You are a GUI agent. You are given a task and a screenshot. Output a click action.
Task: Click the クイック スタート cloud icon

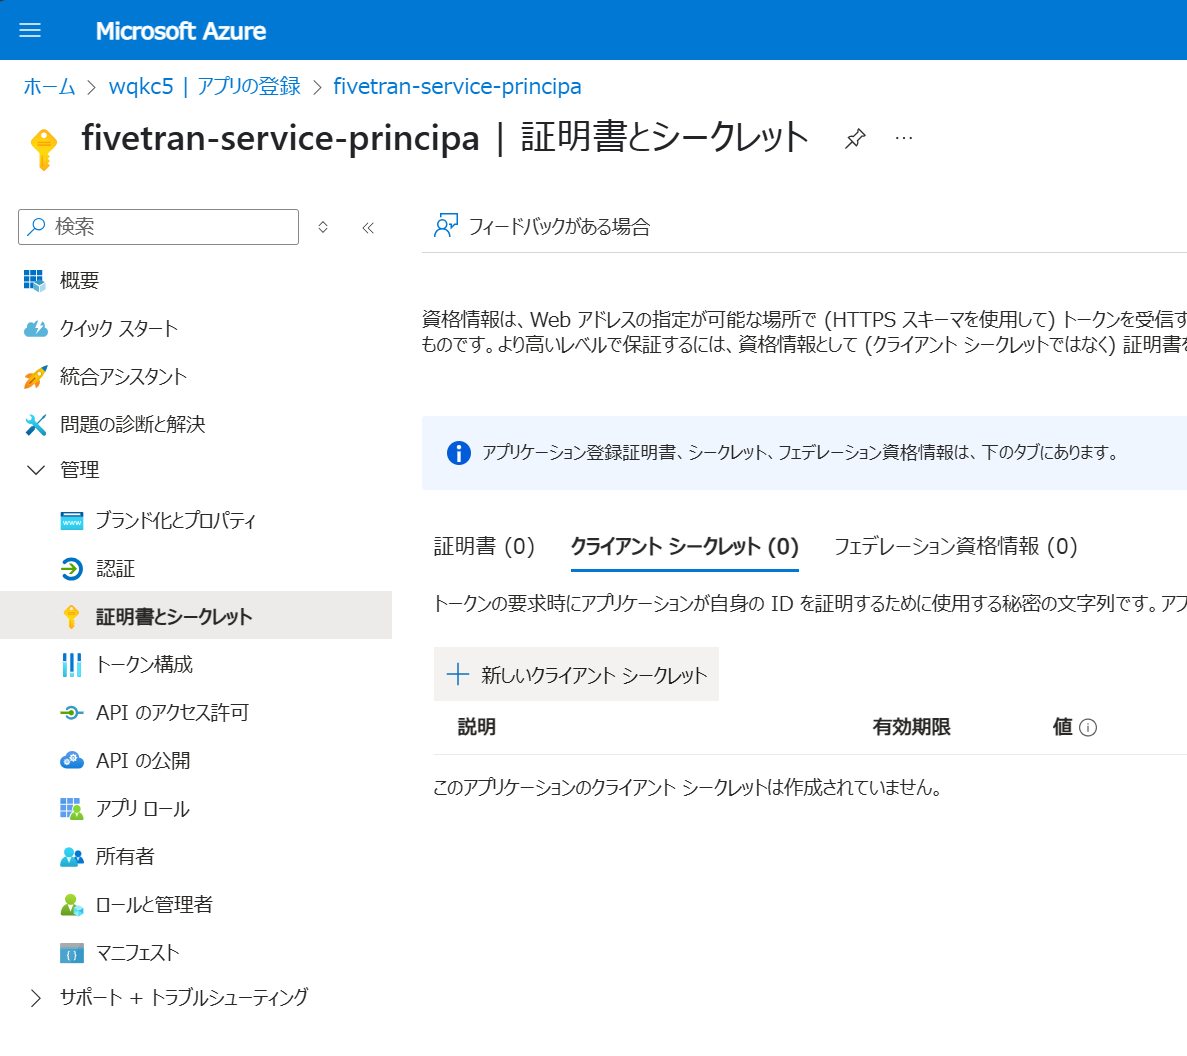point(35,329)
